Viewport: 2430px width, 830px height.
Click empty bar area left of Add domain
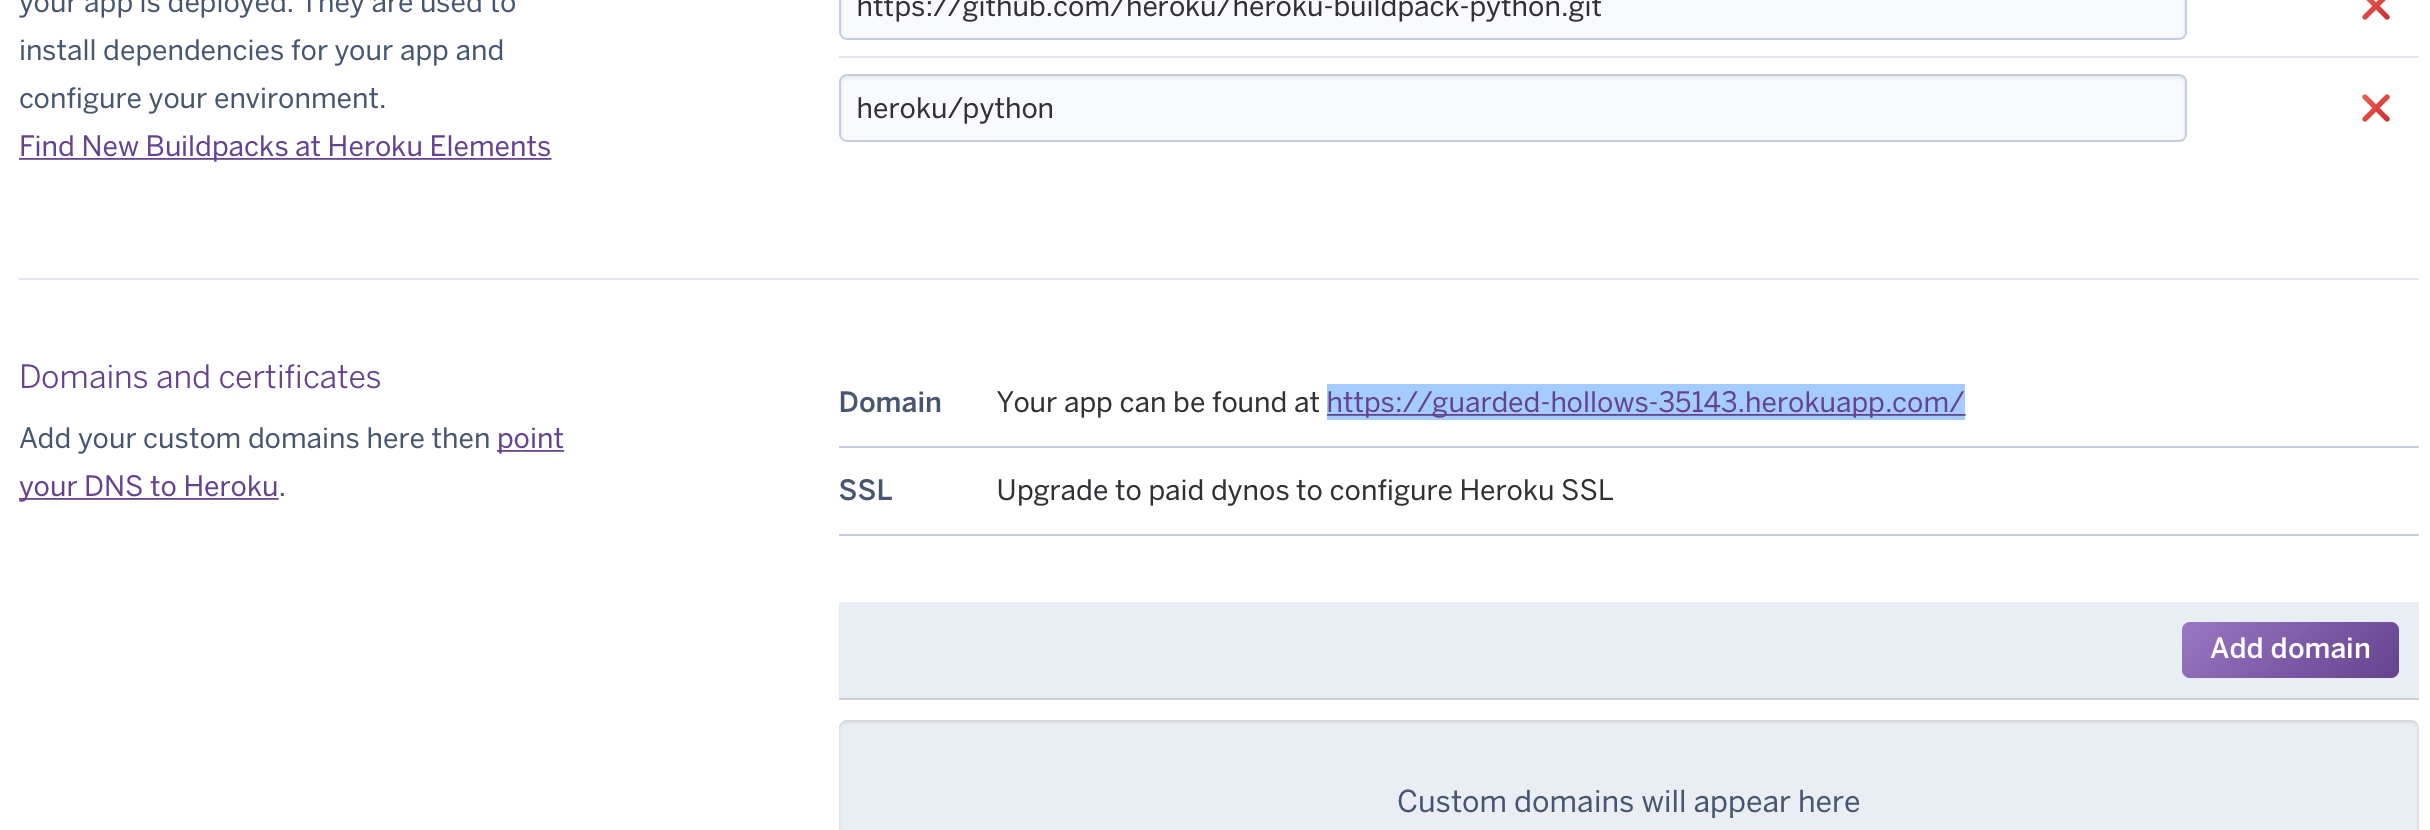click(x=1500, y=650)
